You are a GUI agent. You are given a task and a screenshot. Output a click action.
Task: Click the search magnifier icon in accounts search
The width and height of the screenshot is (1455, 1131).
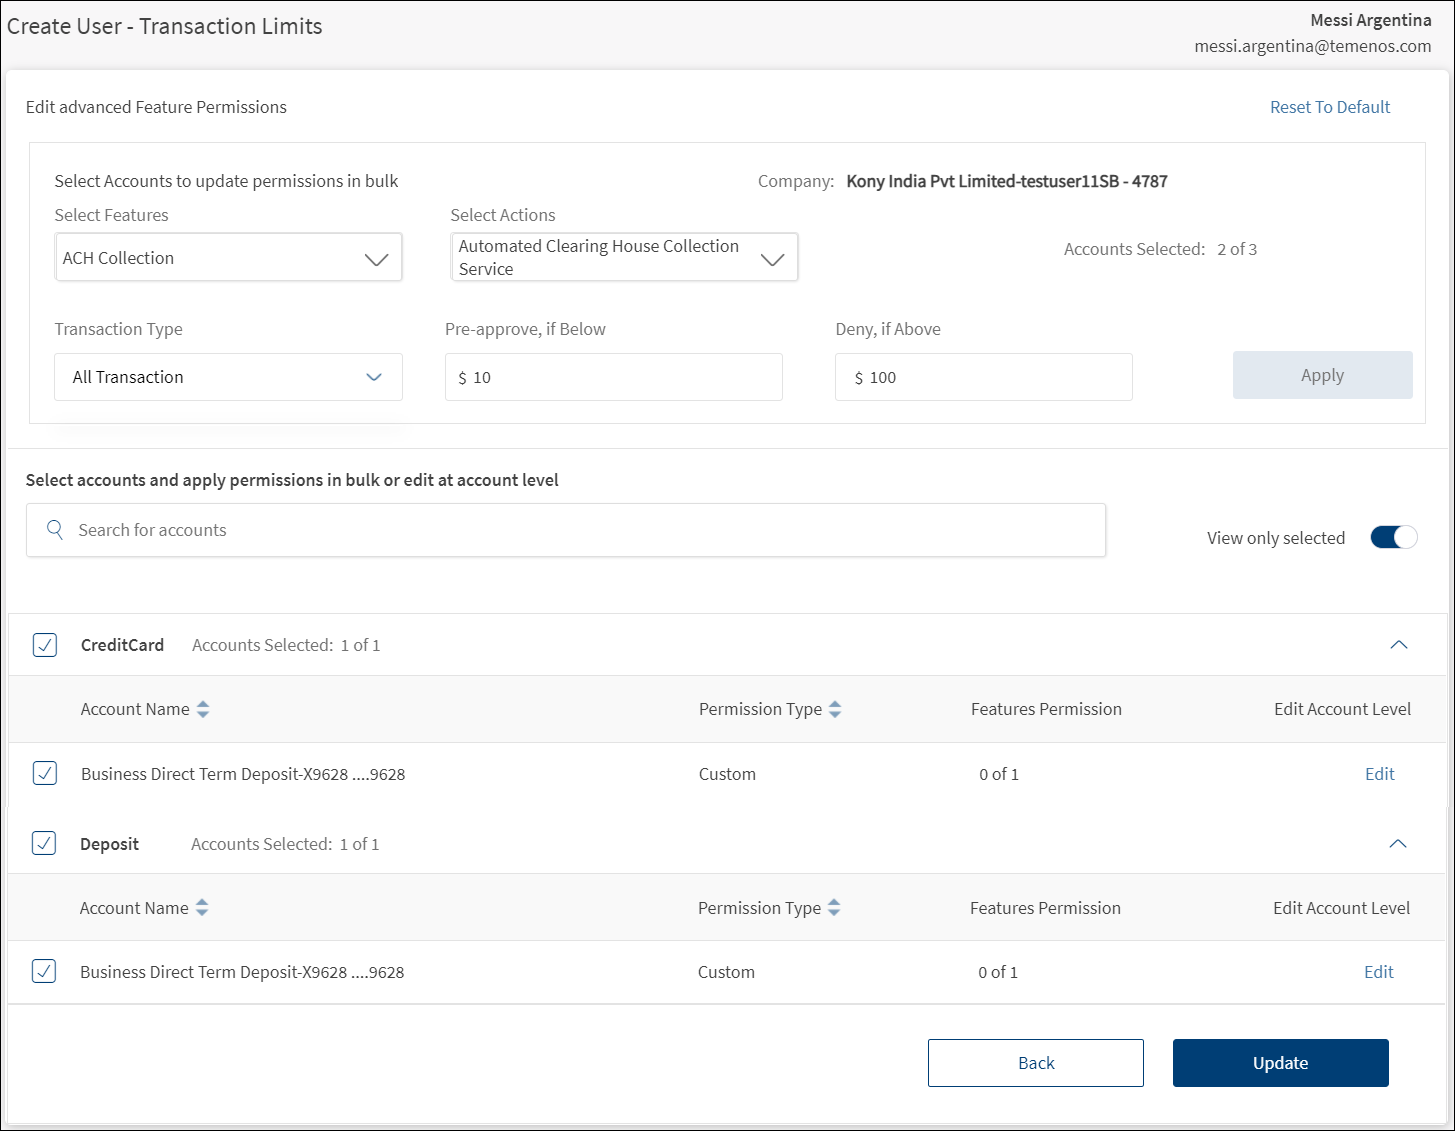55,530
